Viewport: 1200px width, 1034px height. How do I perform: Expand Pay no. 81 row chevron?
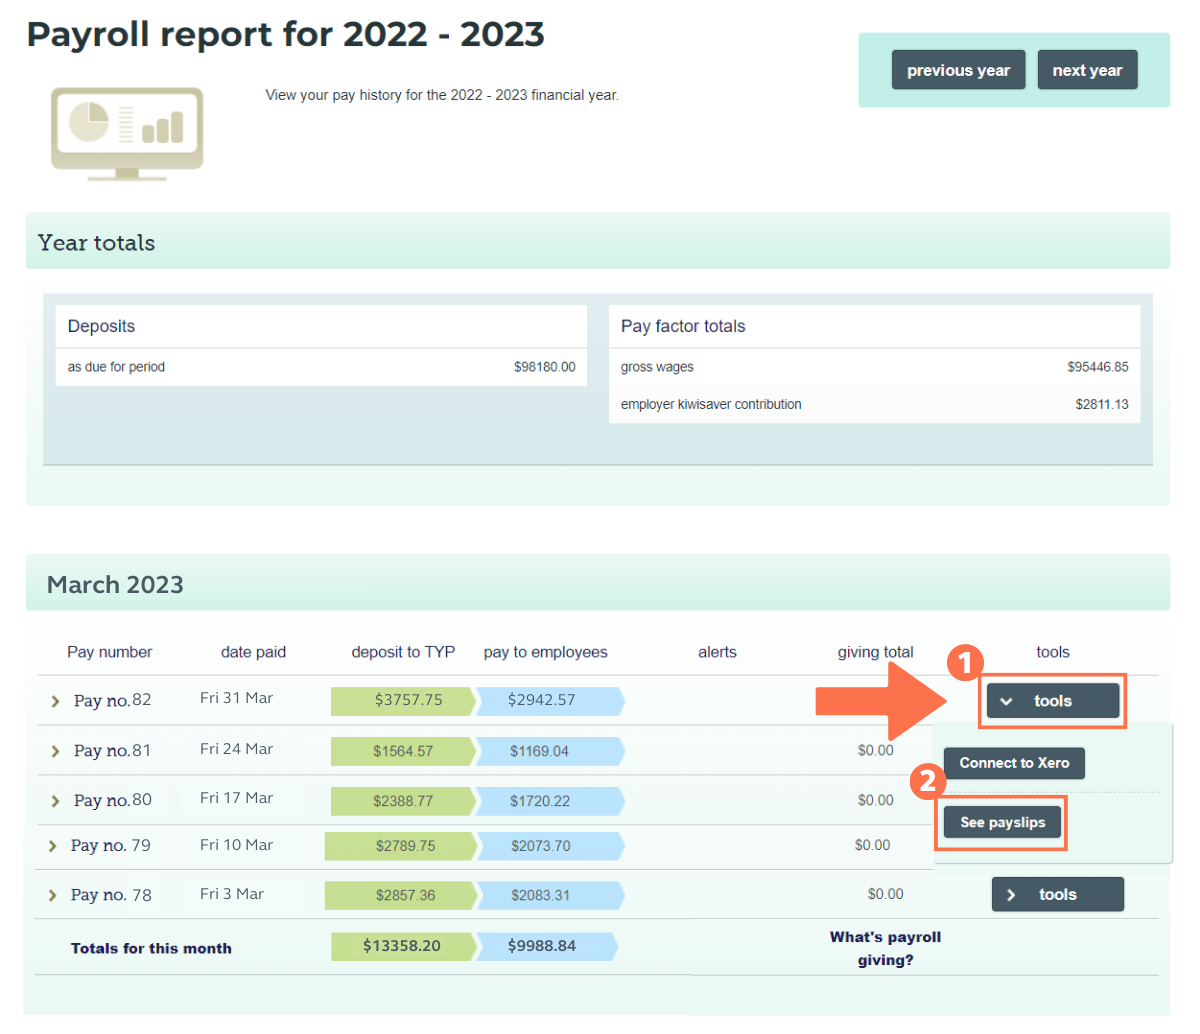(x=55, y=751)
